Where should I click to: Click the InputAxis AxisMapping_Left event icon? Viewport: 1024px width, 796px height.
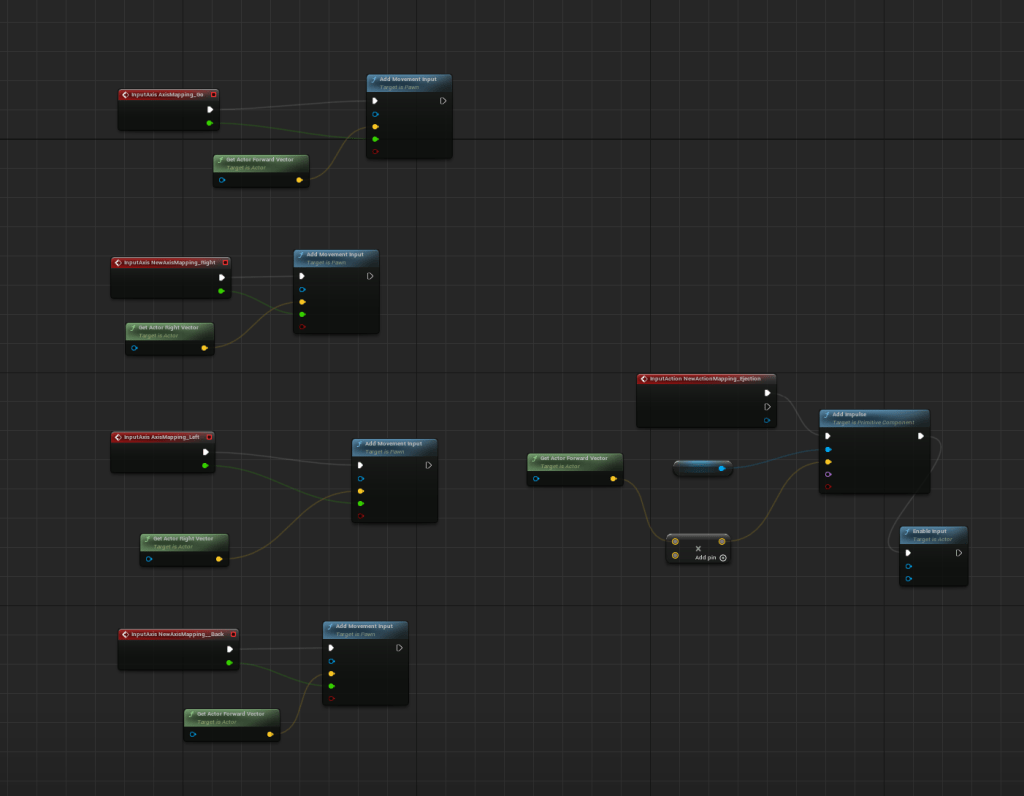[117, 437]
